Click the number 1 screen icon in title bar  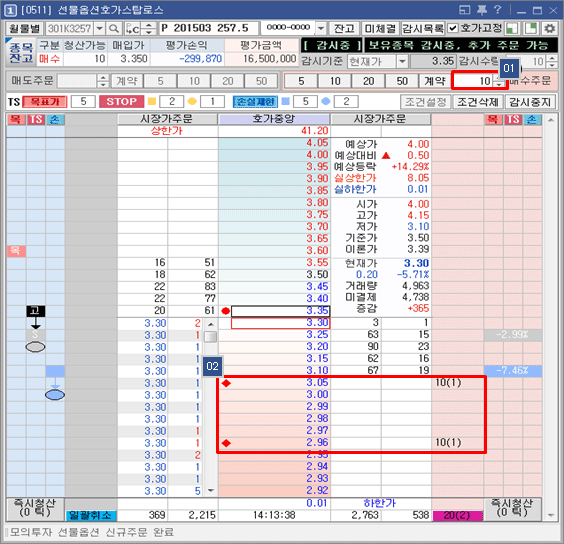(x=10, y=10)
